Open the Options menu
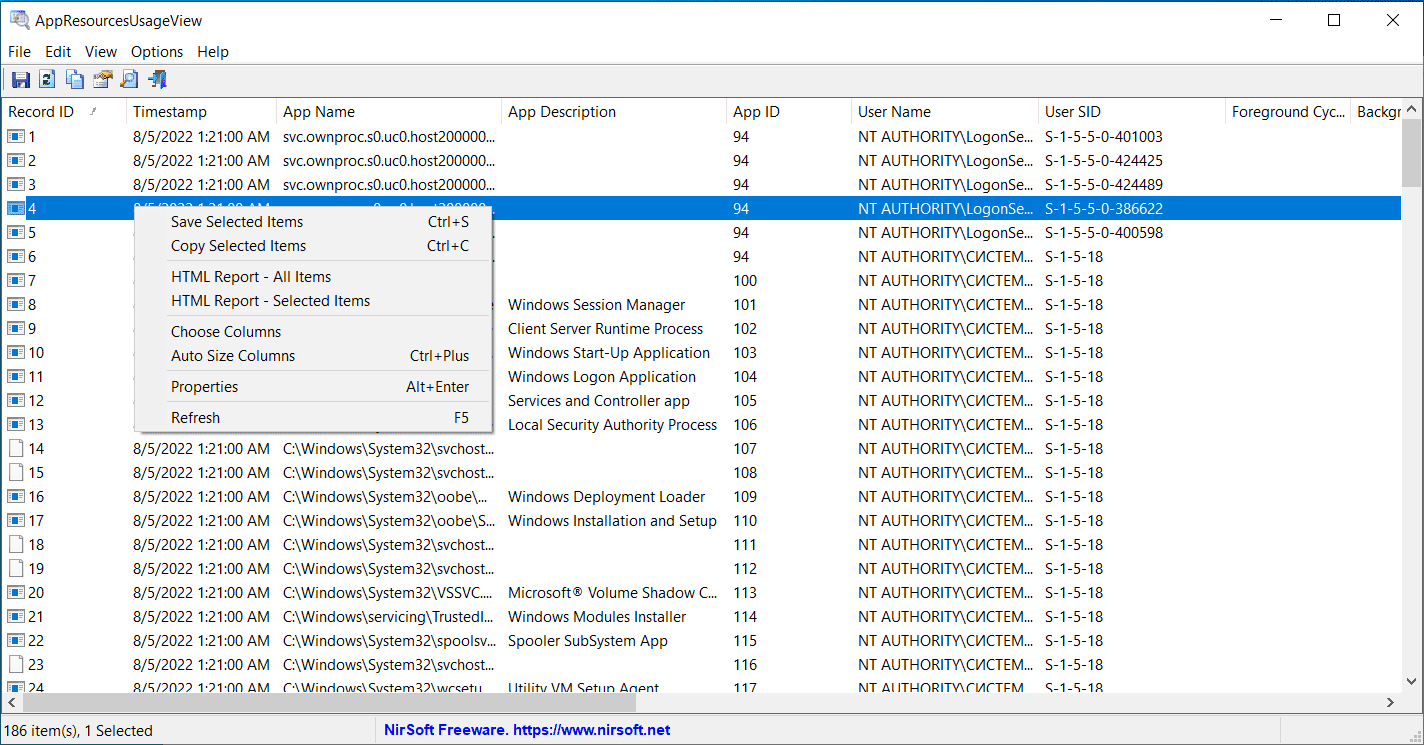1424x745 pixels. pos(157,52)
